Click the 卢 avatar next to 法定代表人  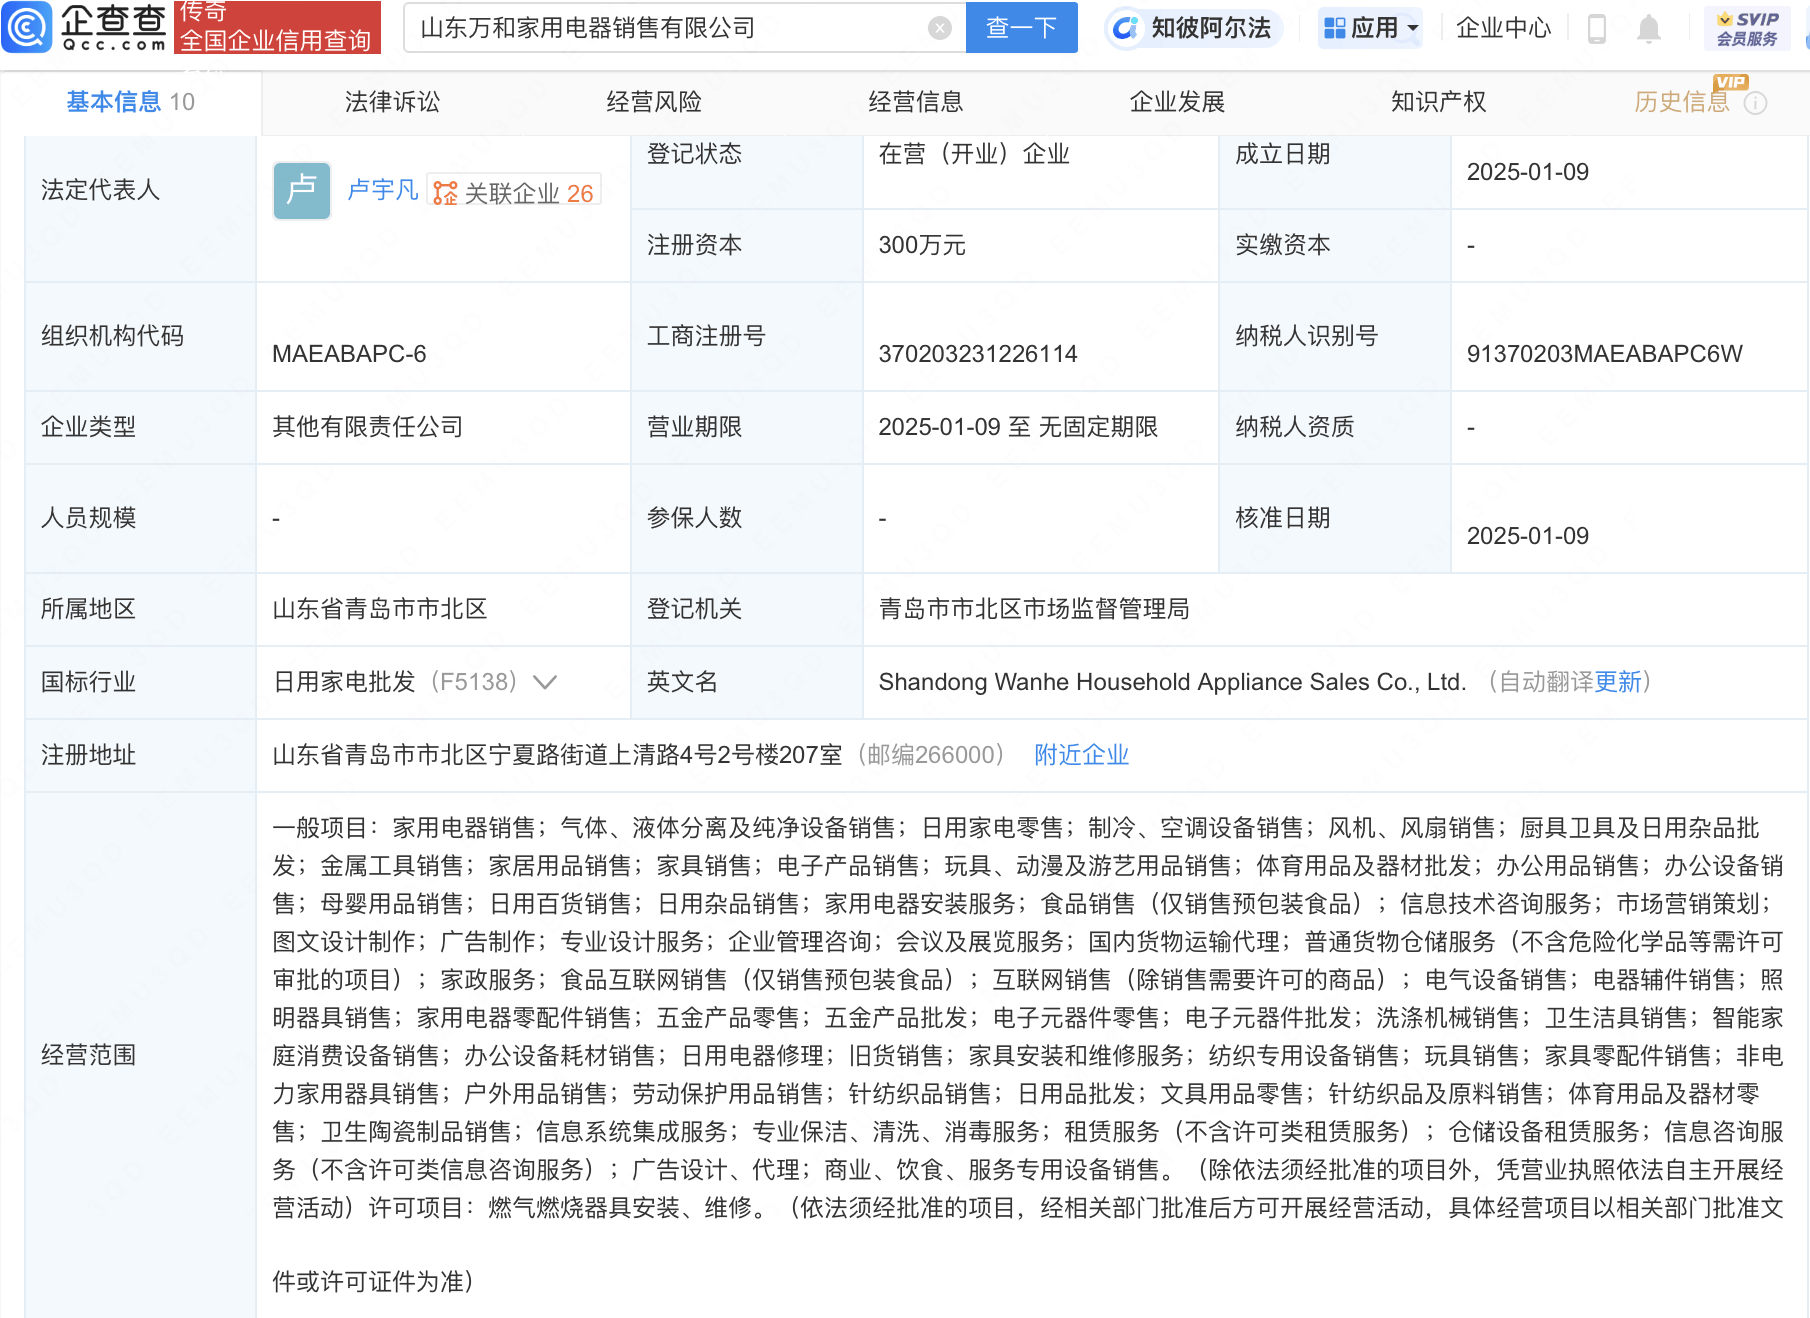tap(301, 190)
